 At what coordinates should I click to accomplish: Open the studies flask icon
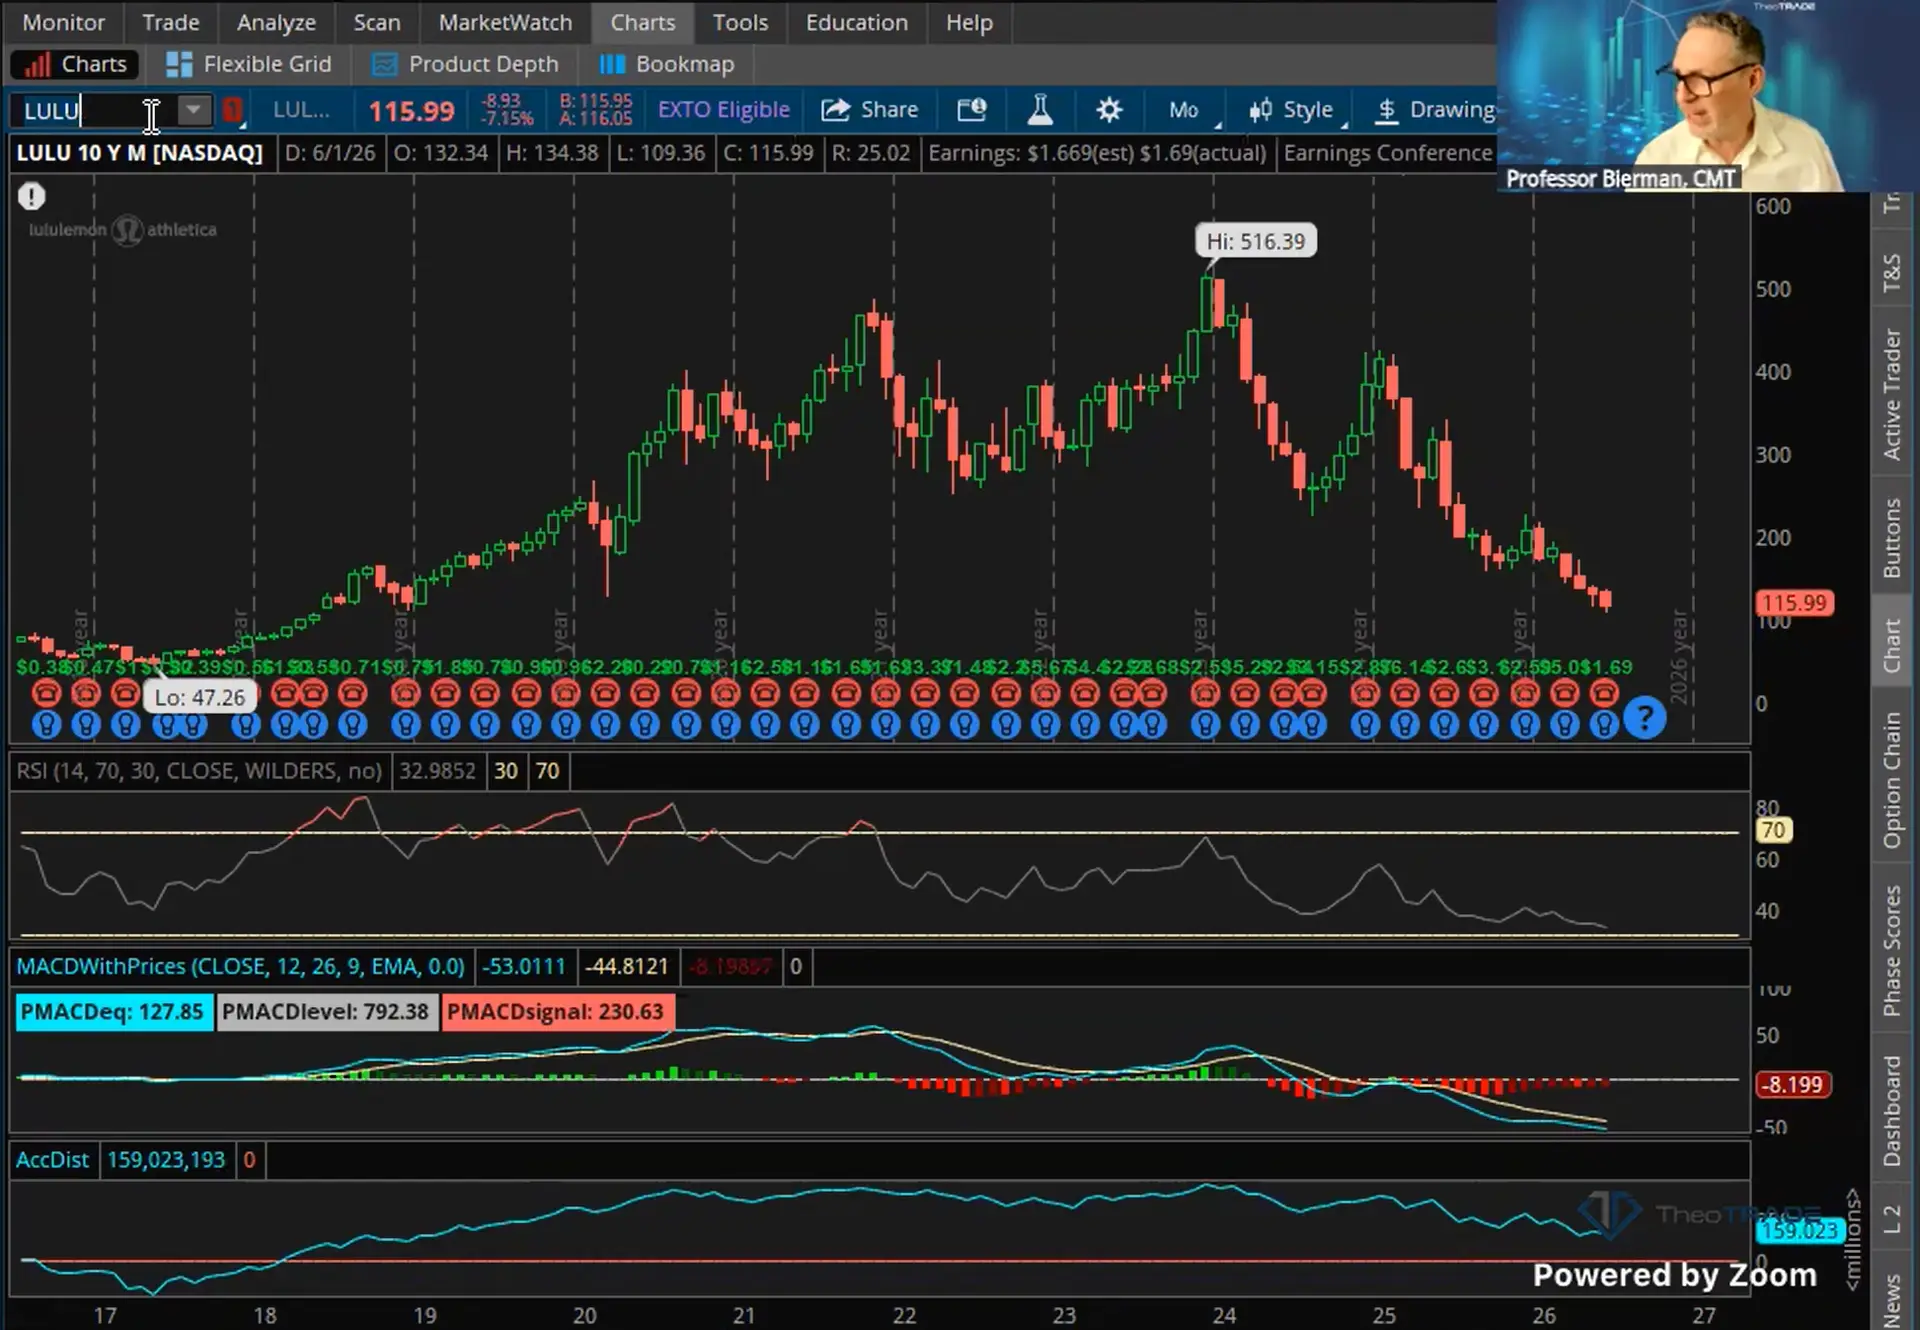pyautogui.click(x=1040, y=110)
